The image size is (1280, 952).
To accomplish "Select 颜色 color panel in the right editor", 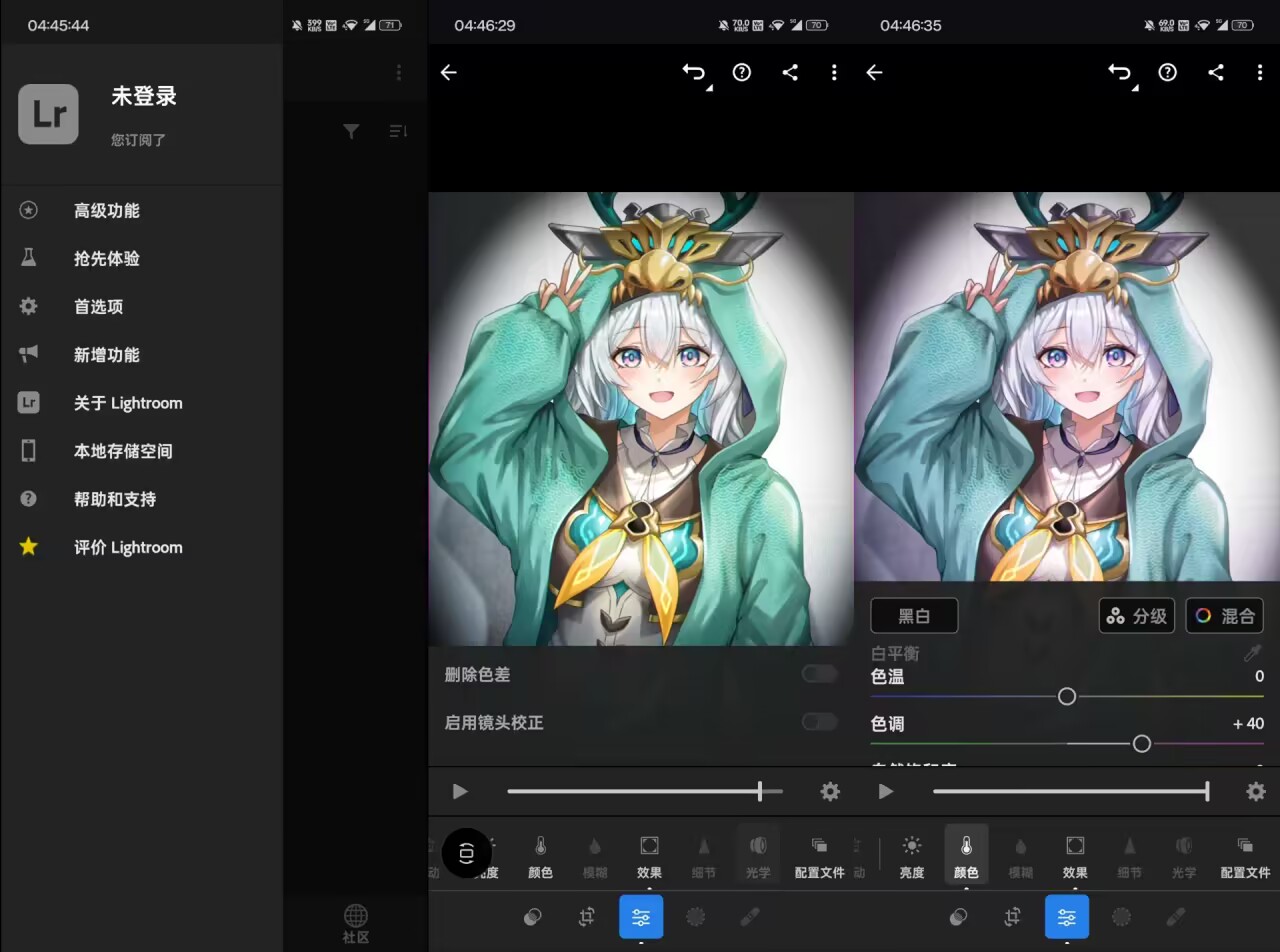I will coord(966,857).
